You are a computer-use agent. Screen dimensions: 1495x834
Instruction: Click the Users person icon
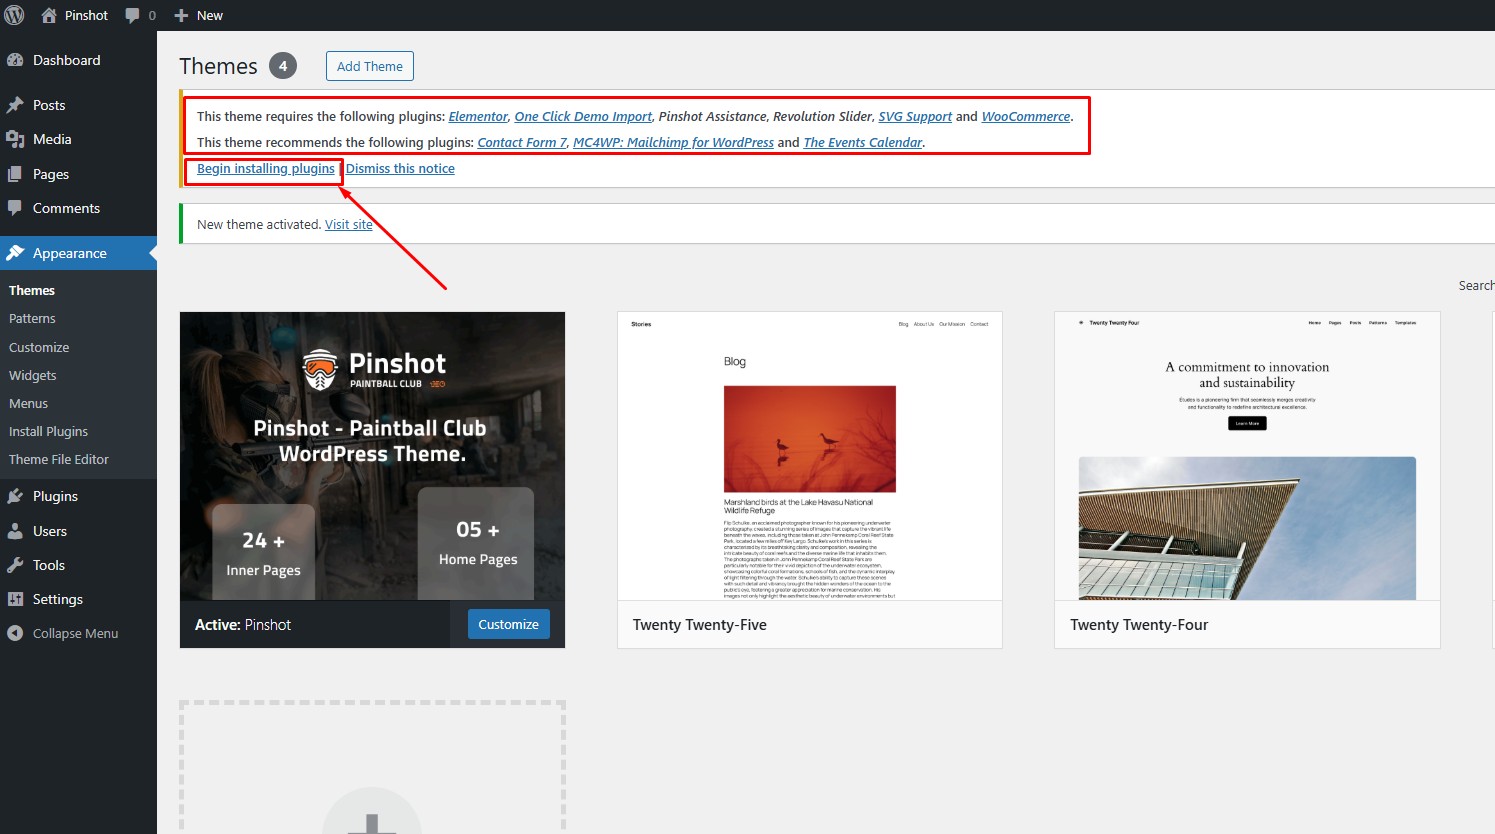(x=15, y=531)
